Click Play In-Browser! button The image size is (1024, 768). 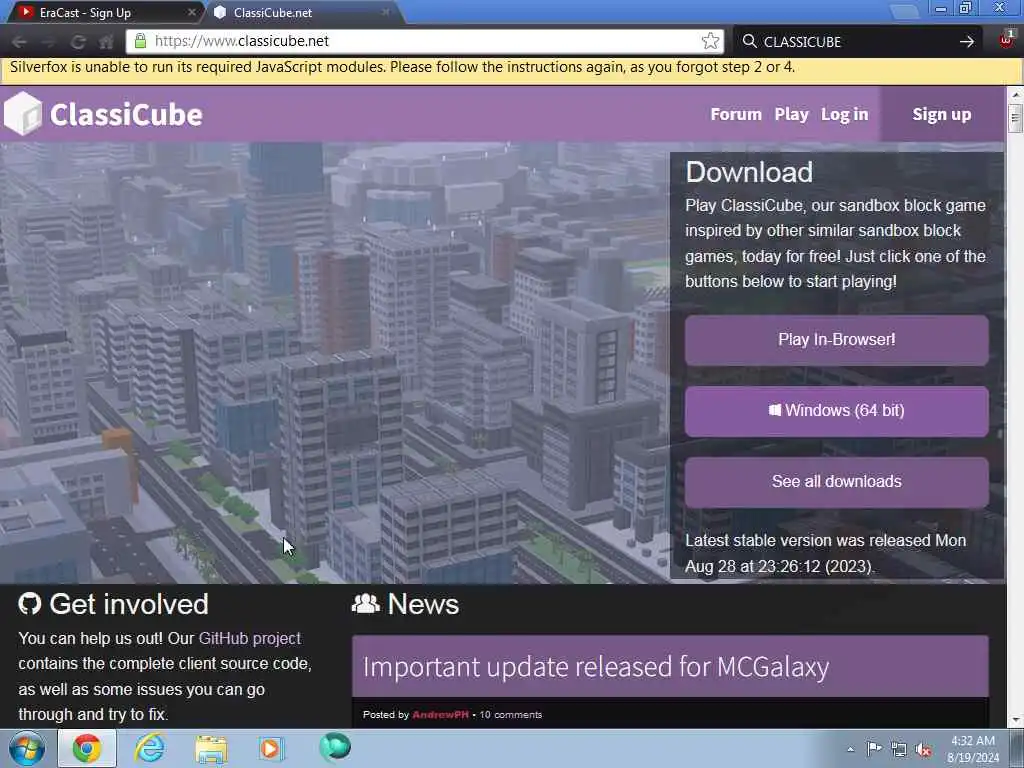coord(837,340)
